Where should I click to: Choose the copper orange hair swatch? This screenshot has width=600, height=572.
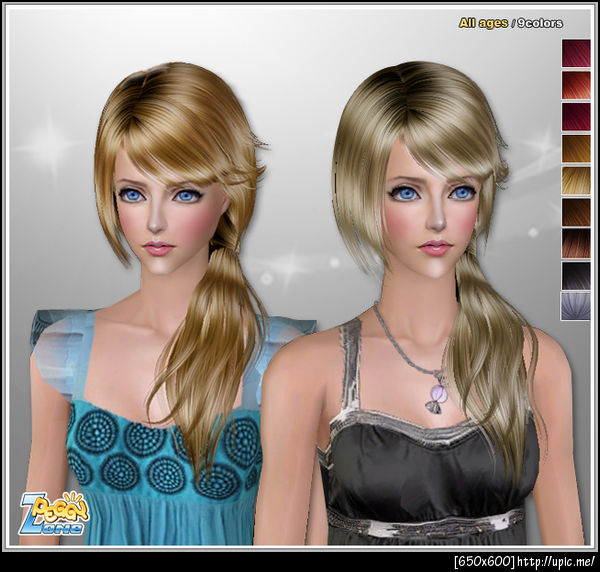pyautogui.click(x=576, y=148)
